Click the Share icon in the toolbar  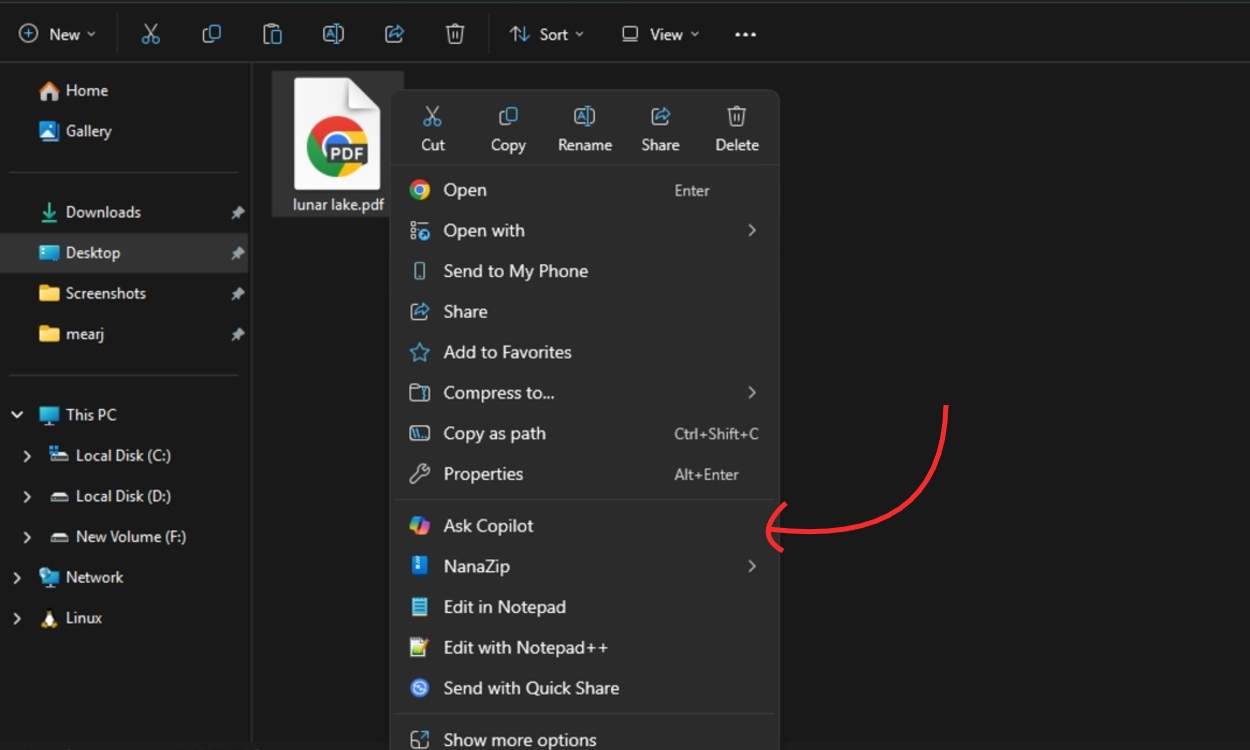393,33
